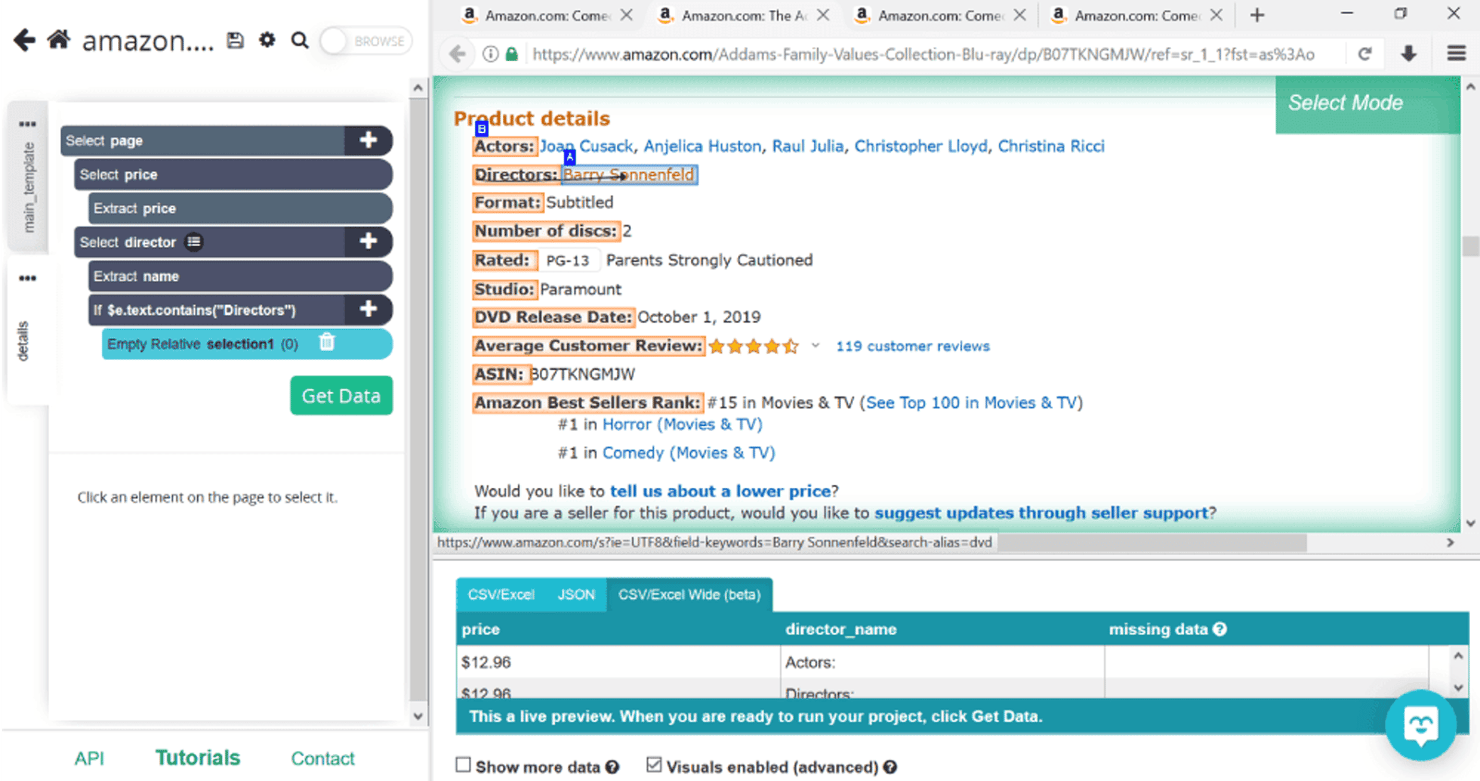1480x781 pixels.
Task: Click Christopher Lloyd actor link
Action: coord(920,146)
